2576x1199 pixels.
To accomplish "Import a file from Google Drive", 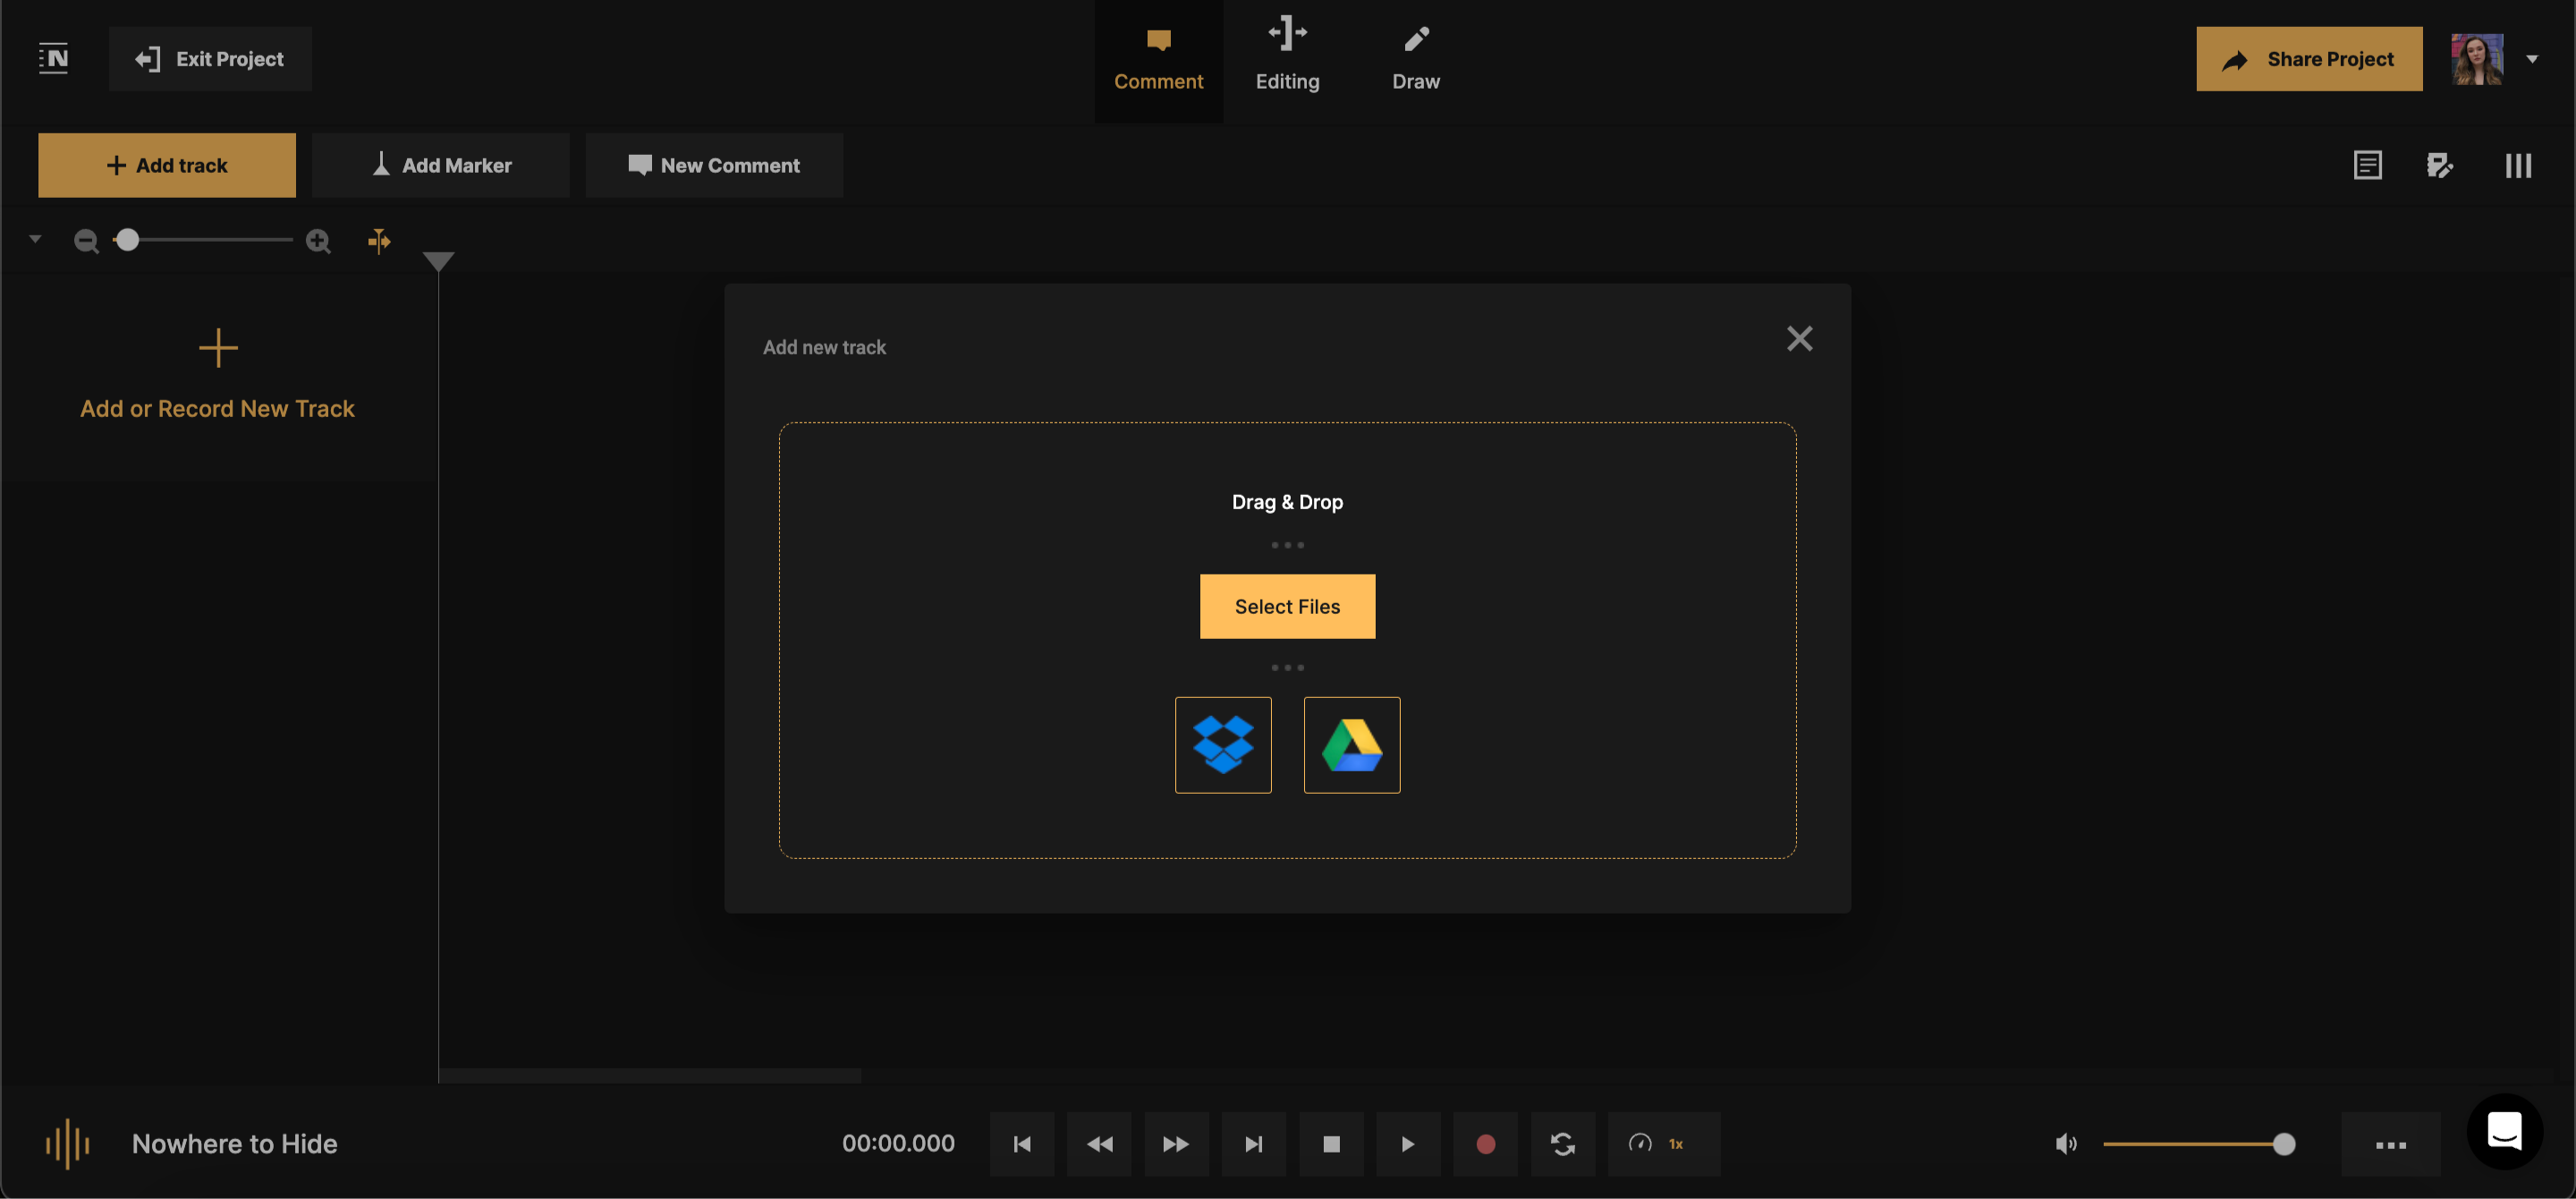I will pos(1352,744).
